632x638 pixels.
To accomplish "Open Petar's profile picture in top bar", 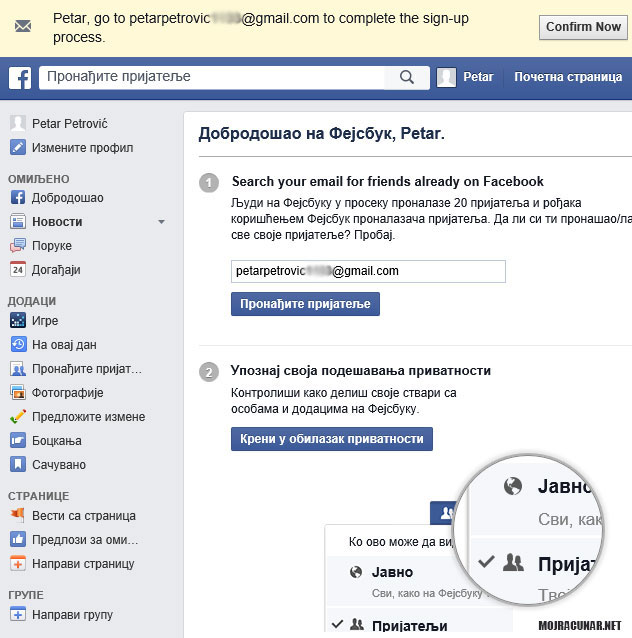I will 446,77.
